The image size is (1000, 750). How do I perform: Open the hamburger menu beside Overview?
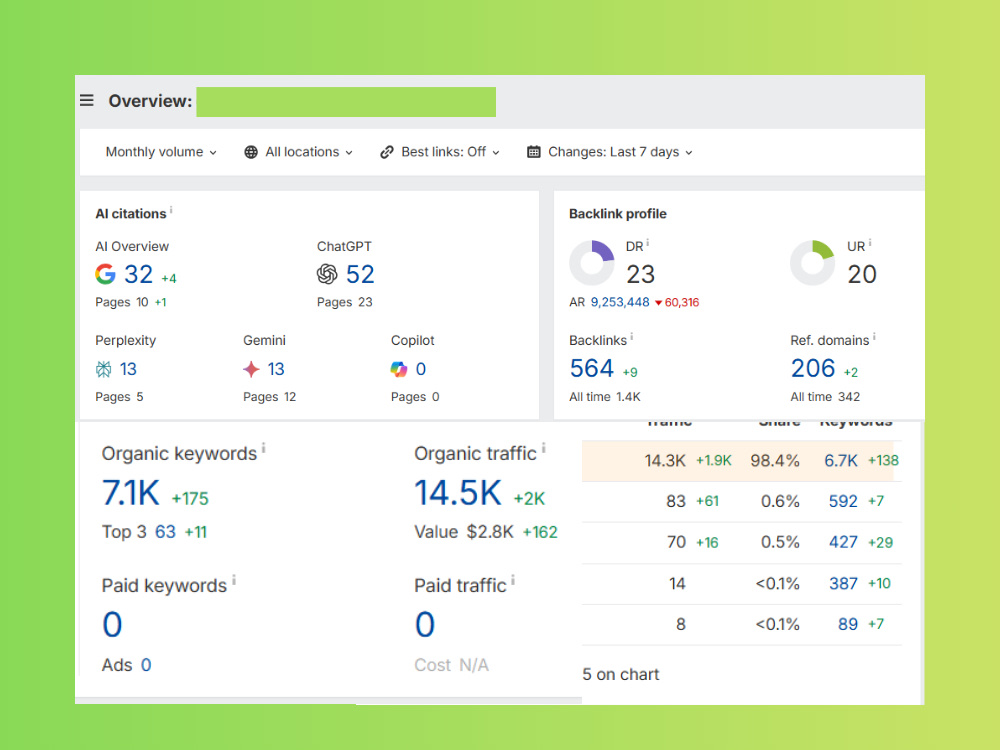click(87, 101)
